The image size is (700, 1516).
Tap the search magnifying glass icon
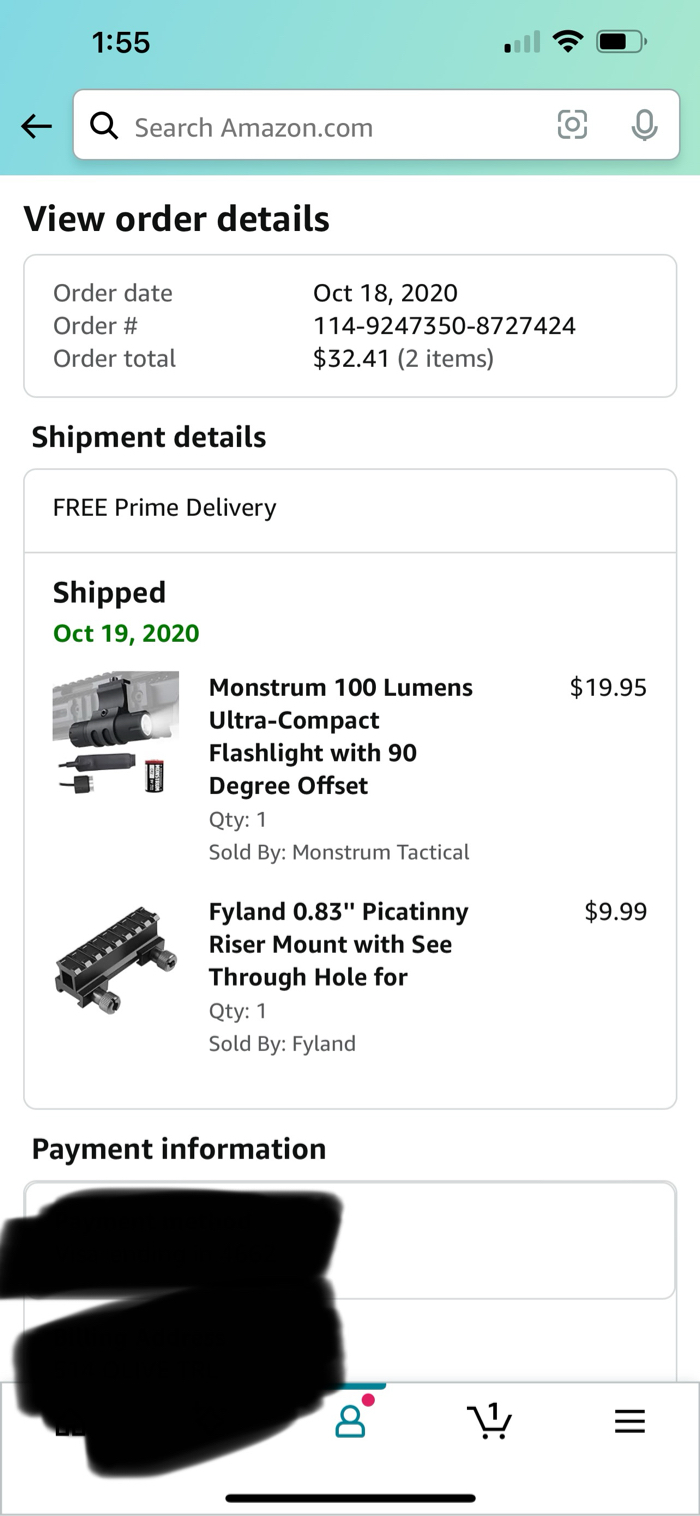[103, 126]
